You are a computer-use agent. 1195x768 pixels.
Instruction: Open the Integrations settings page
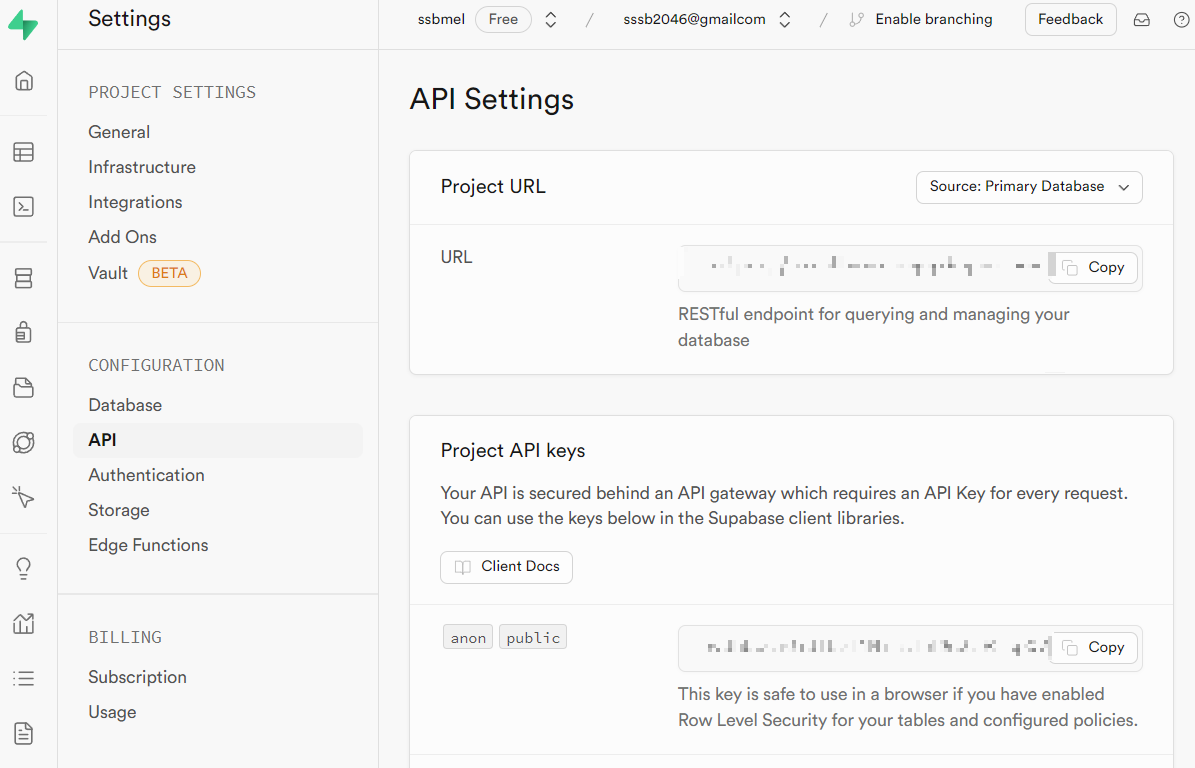click(x=135, y=202)
